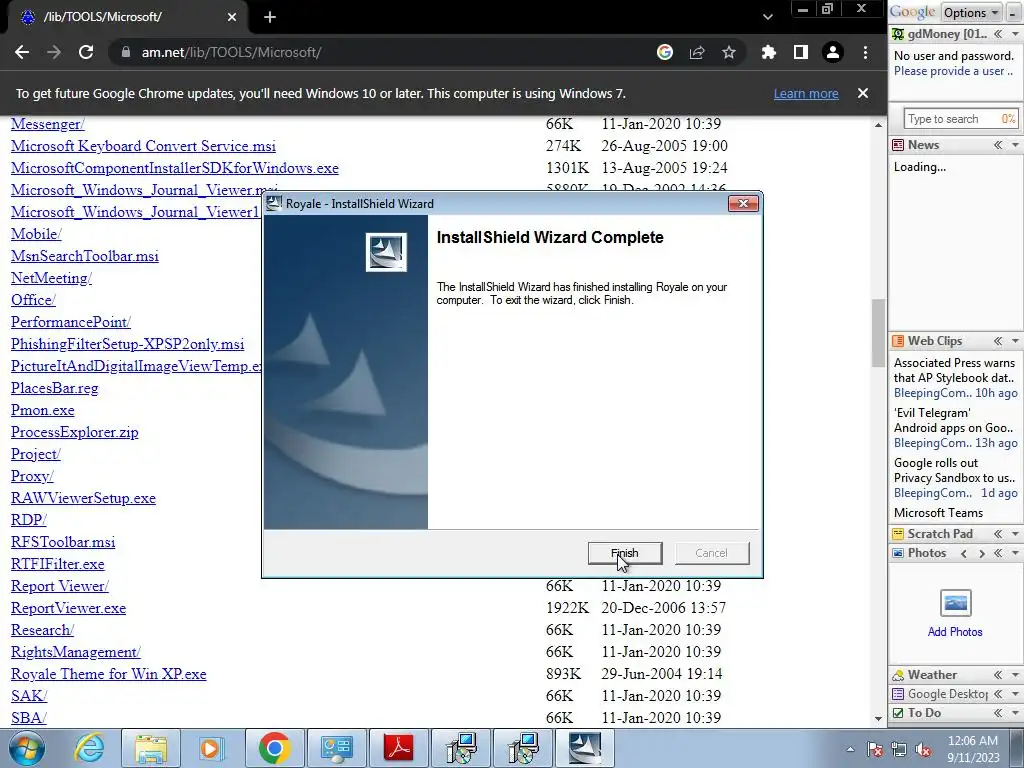Collapse the Web Clips gadget
Image resolution: width=1024 pixels, height=768 pixels.
tap(998, 341)
